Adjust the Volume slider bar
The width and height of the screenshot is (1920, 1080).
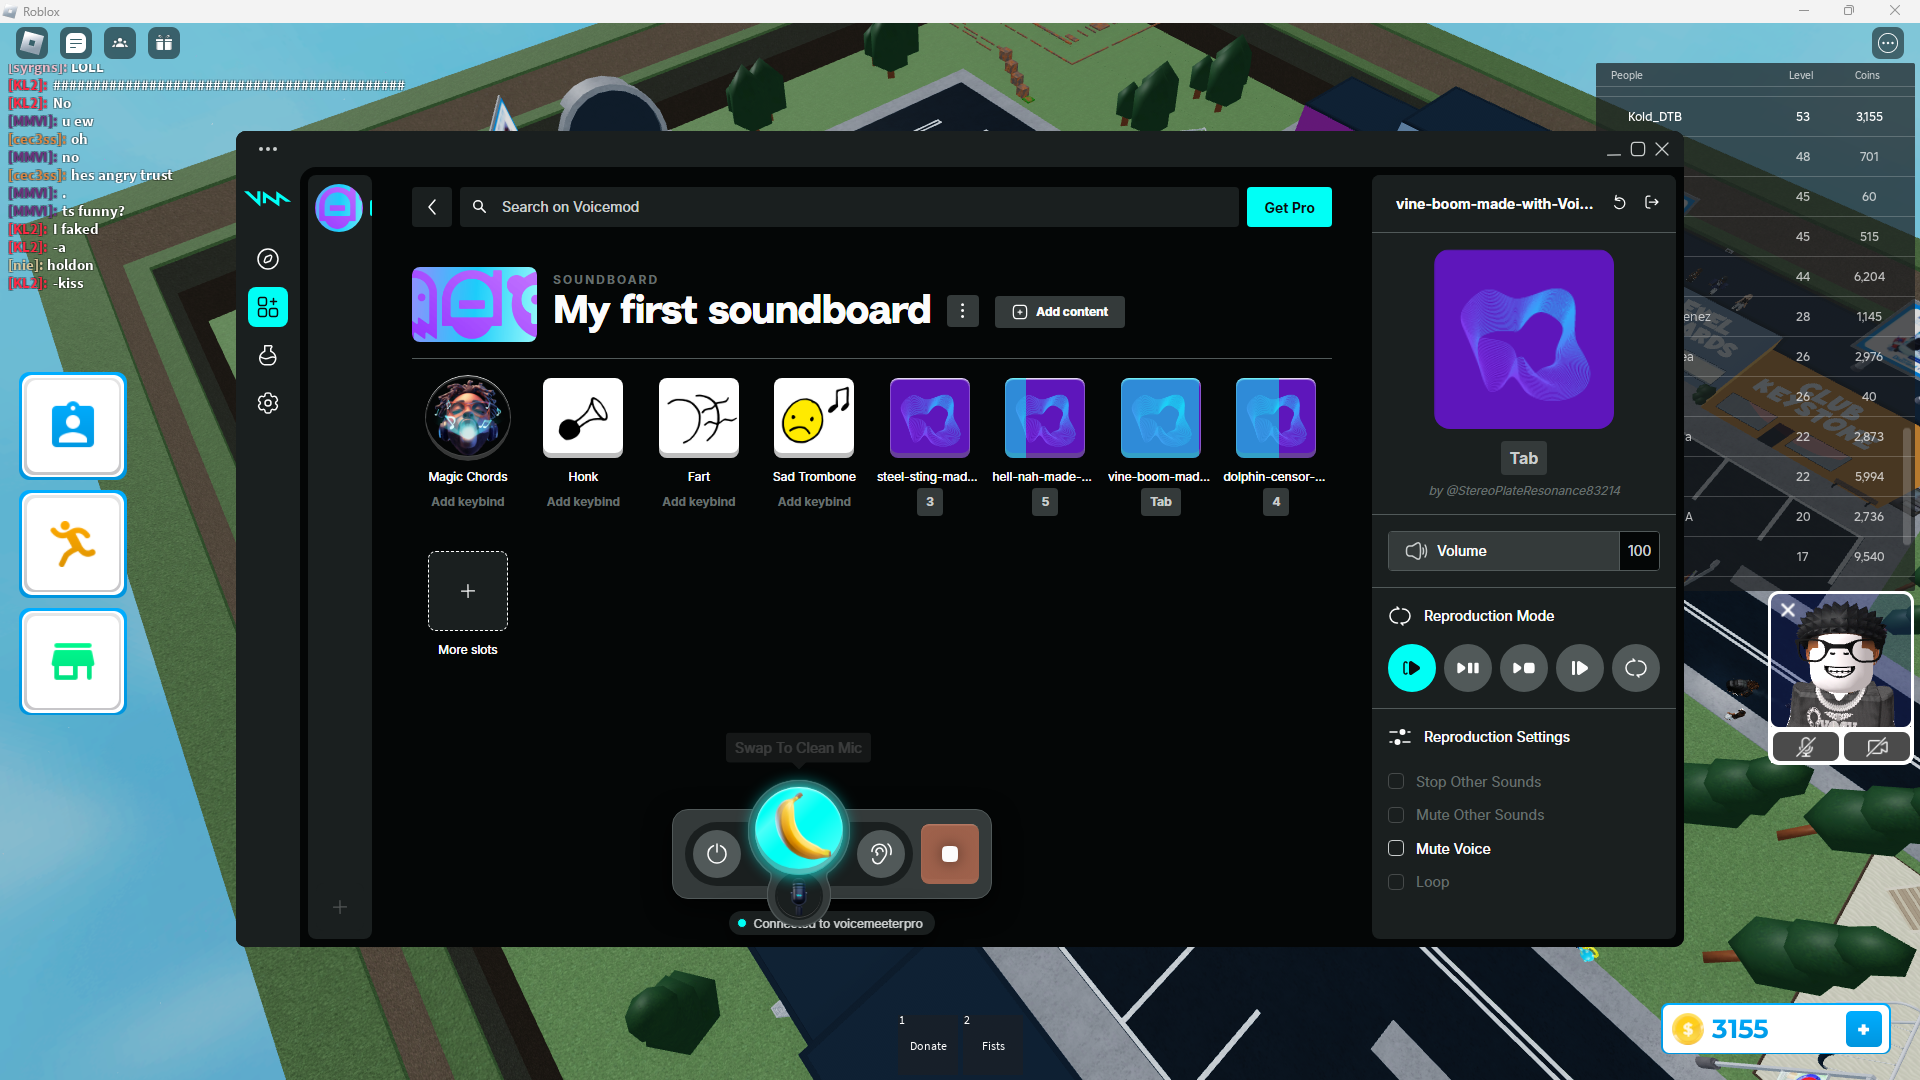click(x=1504, y=551)
